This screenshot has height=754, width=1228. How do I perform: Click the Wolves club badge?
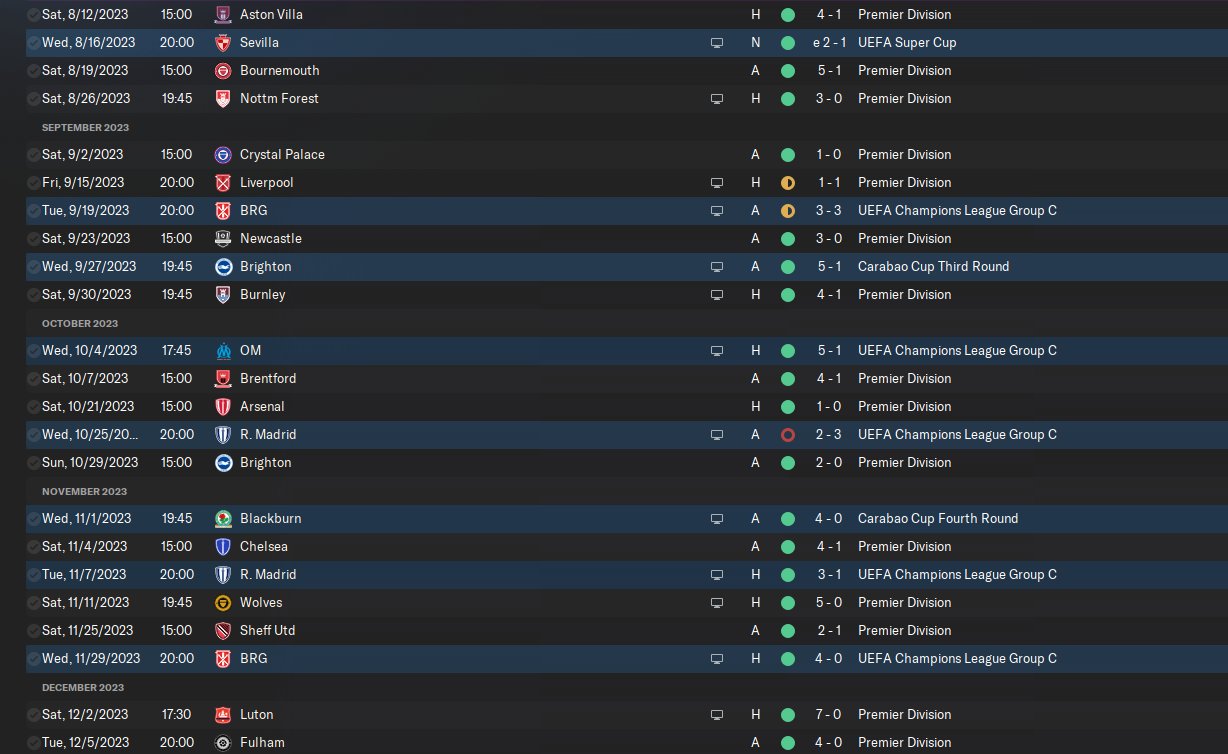coord(223,603)
